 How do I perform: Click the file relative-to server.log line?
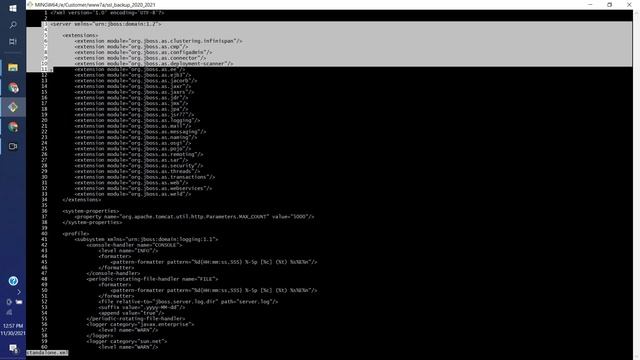[x=188, y=302]
